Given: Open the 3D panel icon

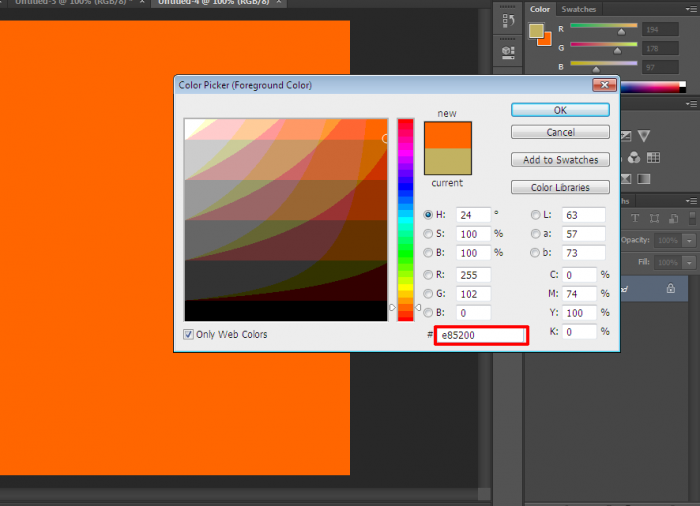Looking at the screenshot, I should coord(508,52).
